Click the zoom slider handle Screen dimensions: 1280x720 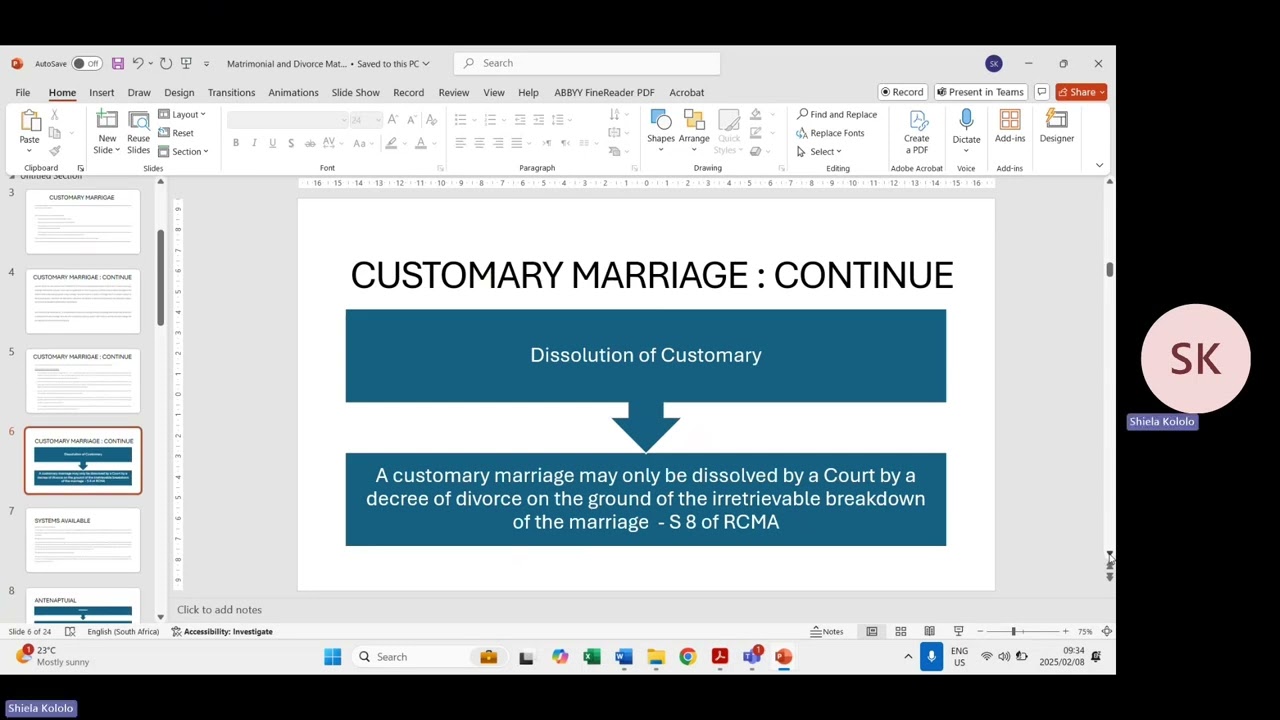[1013, 632]
